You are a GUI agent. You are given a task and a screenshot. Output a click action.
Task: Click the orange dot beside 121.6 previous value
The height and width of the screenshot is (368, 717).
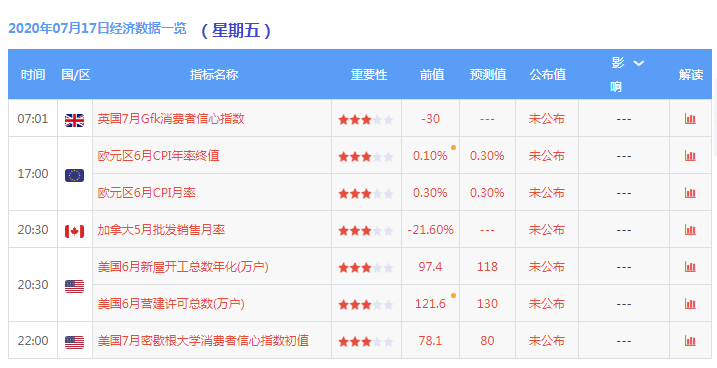pyautogui.click(x=453, y=296)
